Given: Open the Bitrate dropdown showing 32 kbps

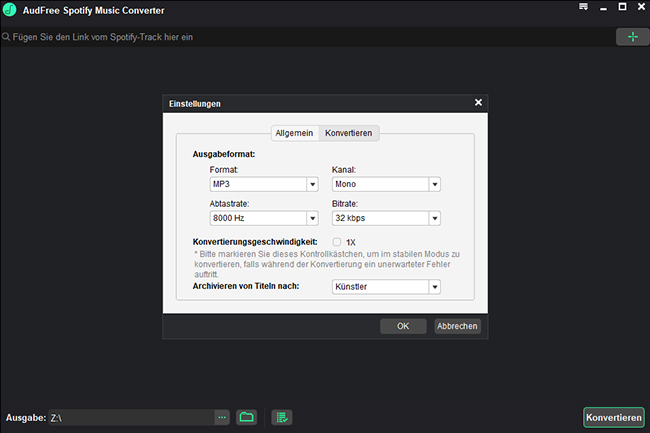Looking at the screenshot, I should 386,218.
